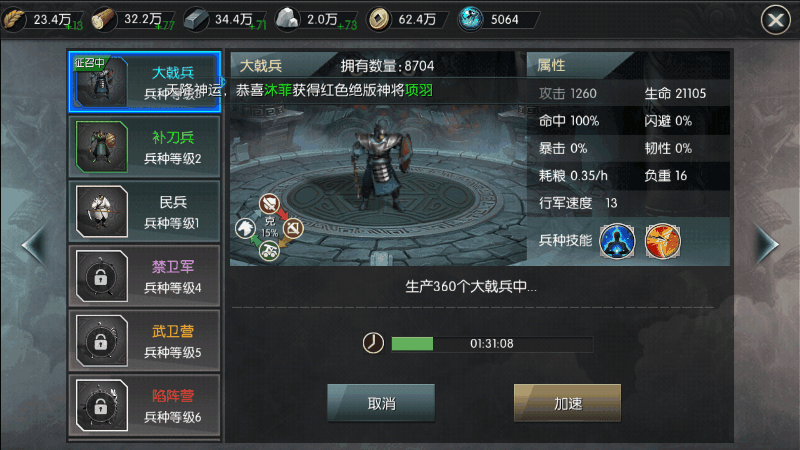Select the locked 武卫营 troop entry

[x=145, y=340]
